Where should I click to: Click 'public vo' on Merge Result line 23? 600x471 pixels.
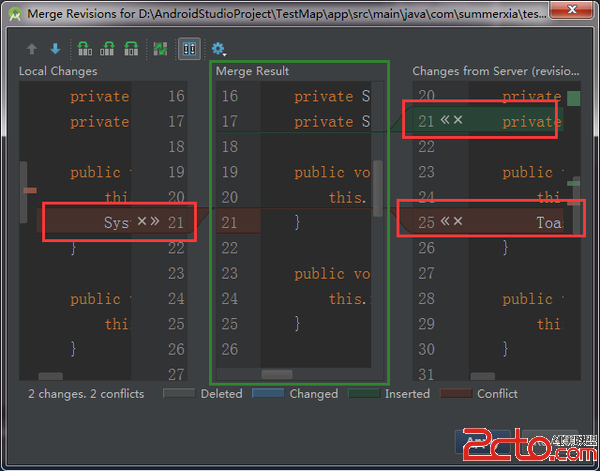pos(332,274)
